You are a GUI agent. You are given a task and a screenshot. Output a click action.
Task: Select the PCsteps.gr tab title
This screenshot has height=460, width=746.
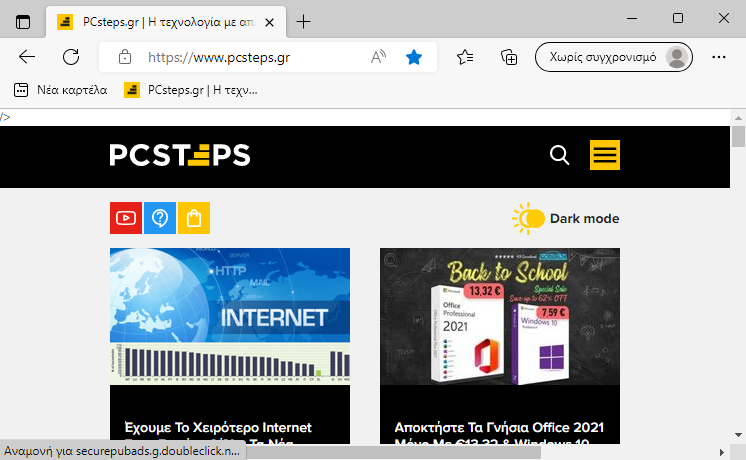(168, 22)
